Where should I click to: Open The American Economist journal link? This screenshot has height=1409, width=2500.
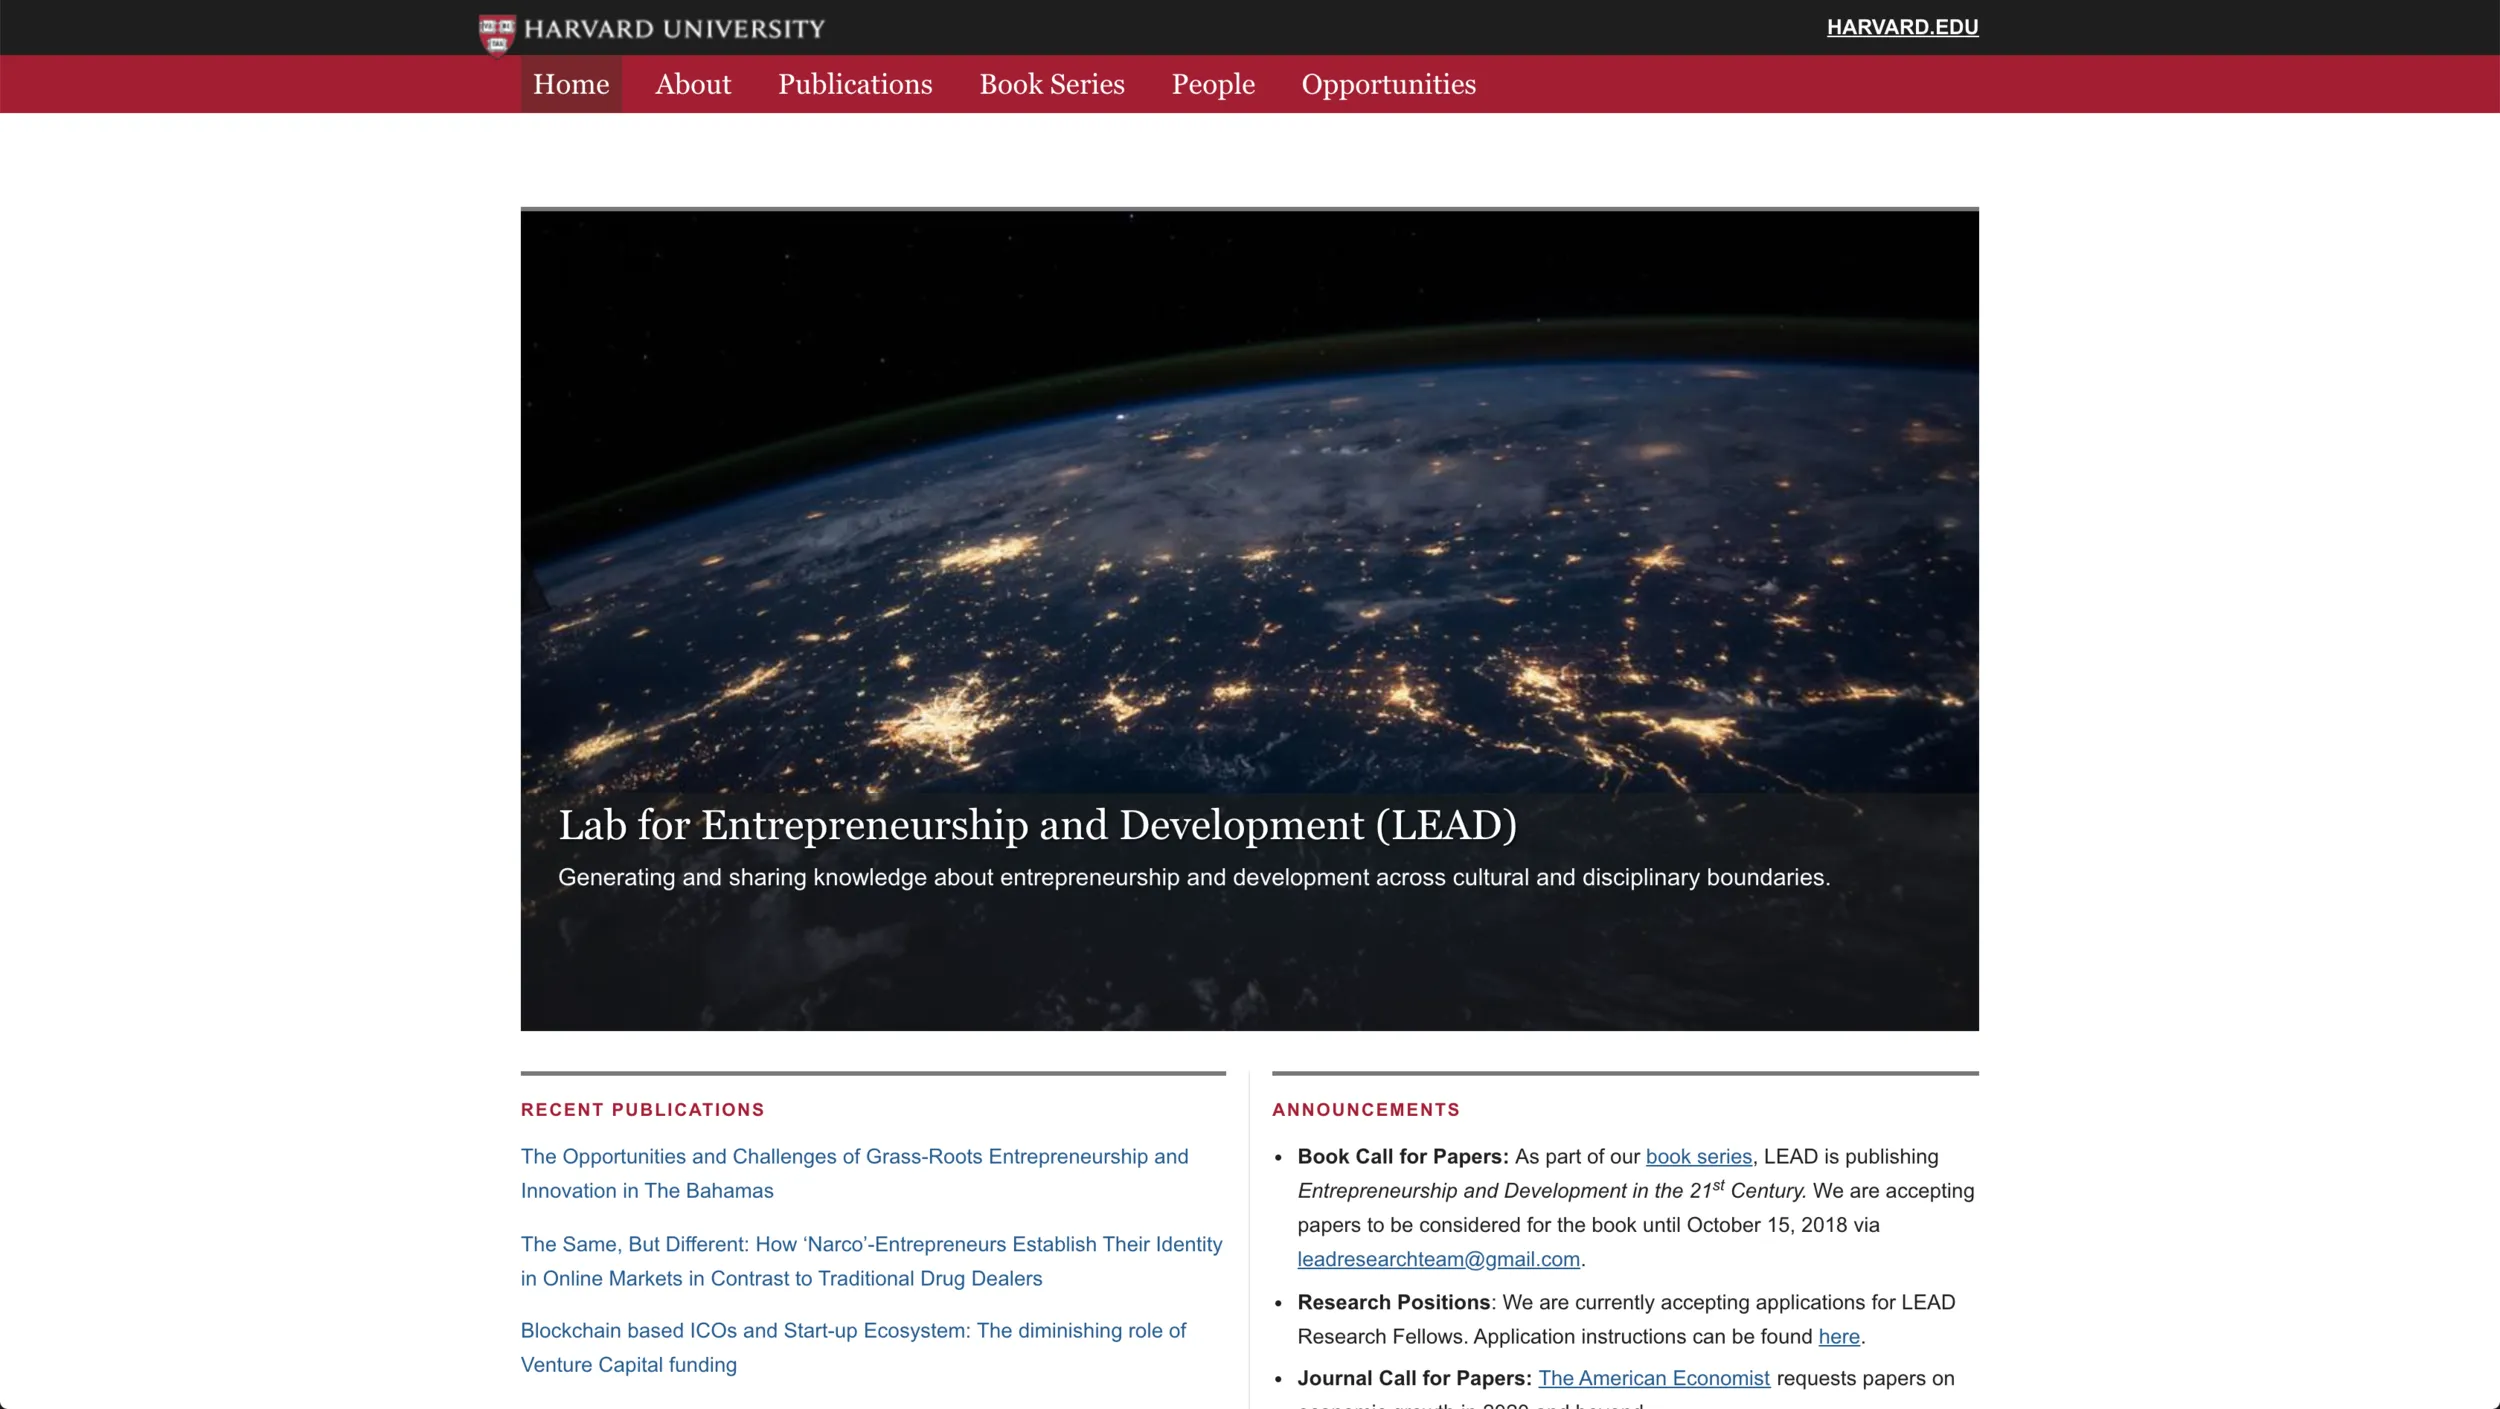point(1654,1377)
